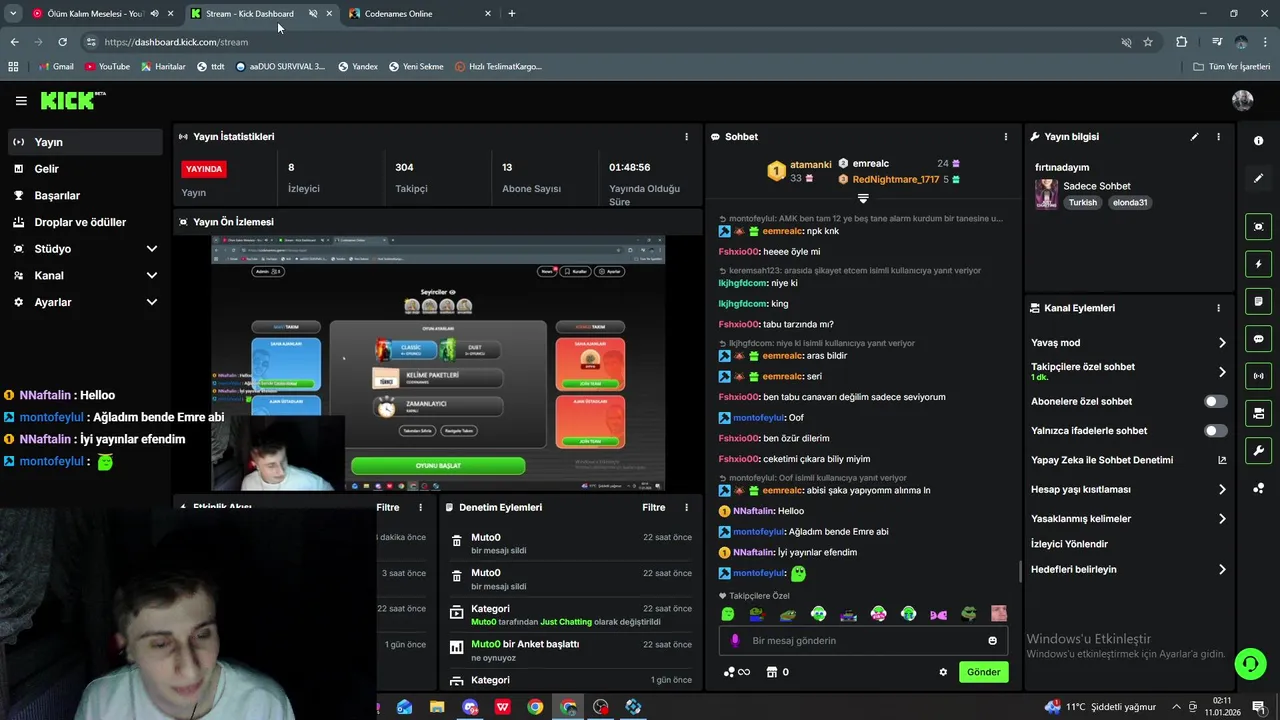This screenshot has width=1280, height=720.
Task: Open YouTube bookmark in bookmarks bar
Action: (107, 67)
